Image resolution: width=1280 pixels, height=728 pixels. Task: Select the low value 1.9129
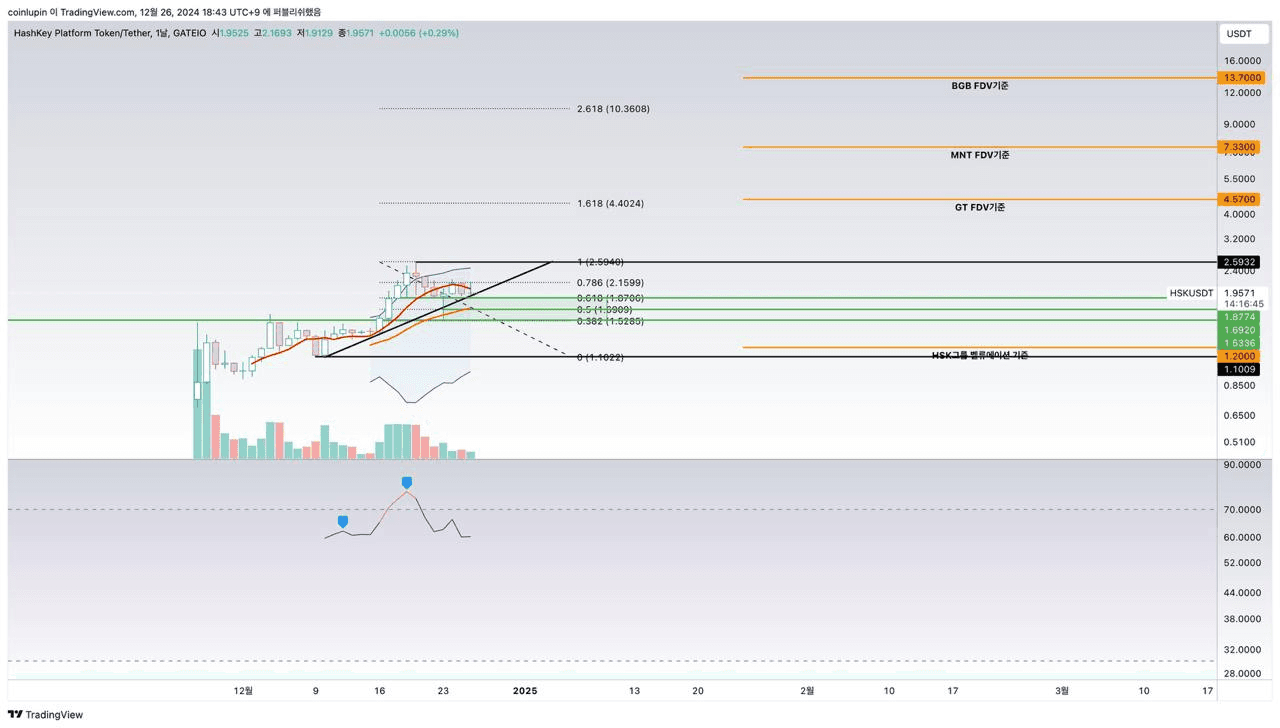tap(320, 33)
